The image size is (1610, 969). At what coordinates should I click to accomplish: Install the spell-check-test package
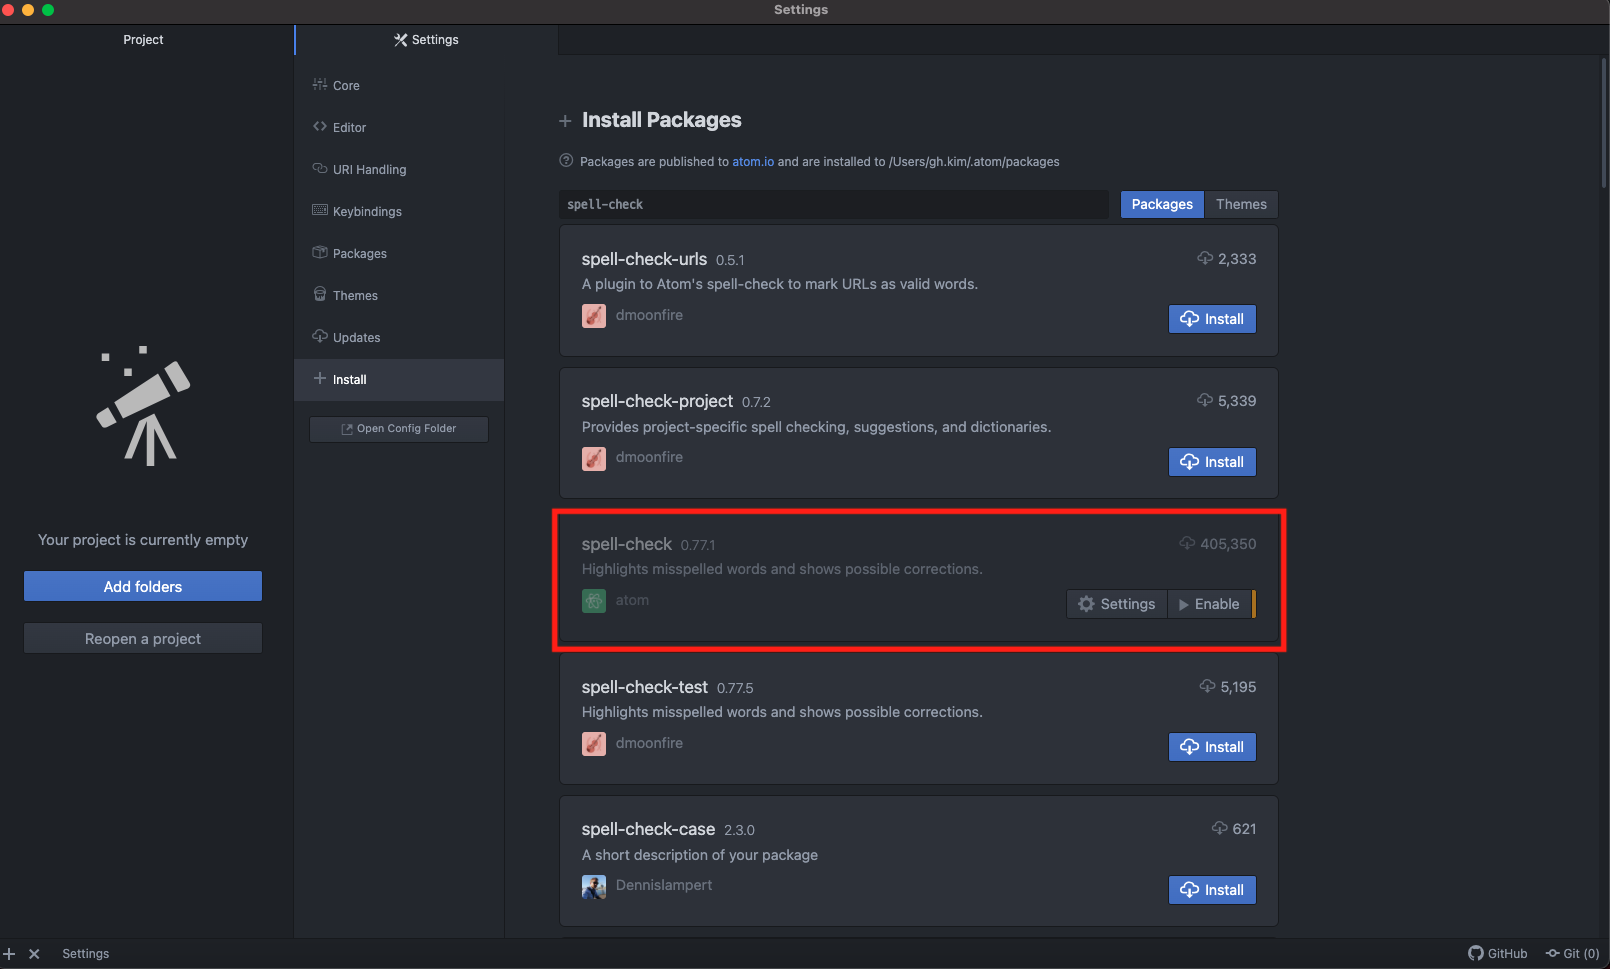(x=1212, y=747)
